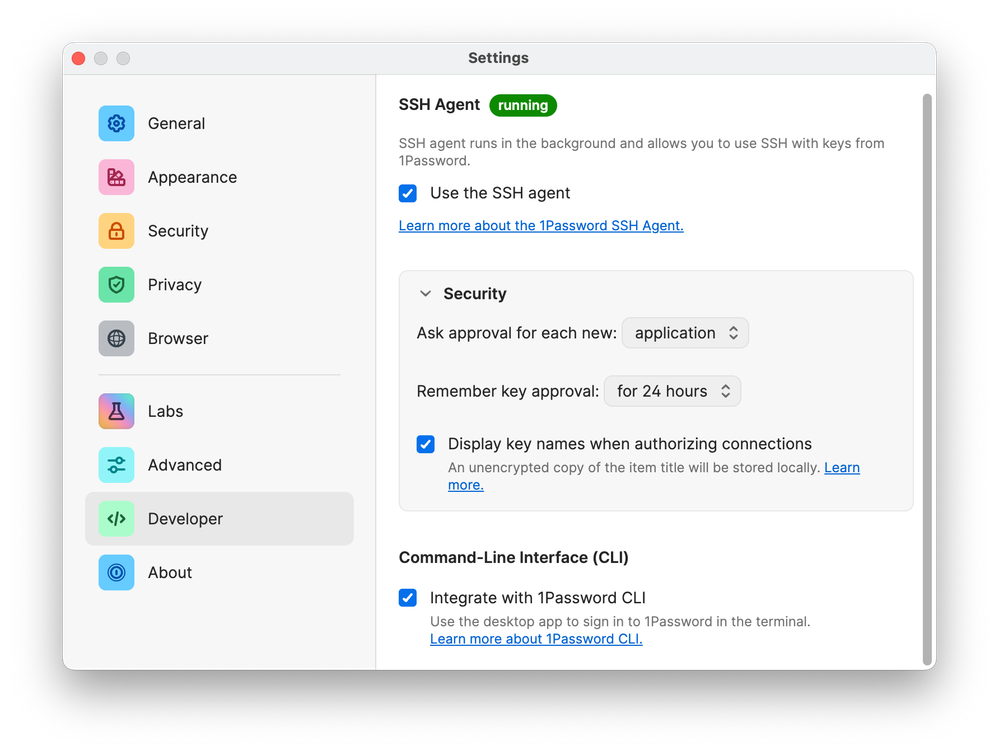Image resolution: width=999 pixels, height=753 pixels.
Task: Open the Remember key approval dropdown
Action: (672, 391)
